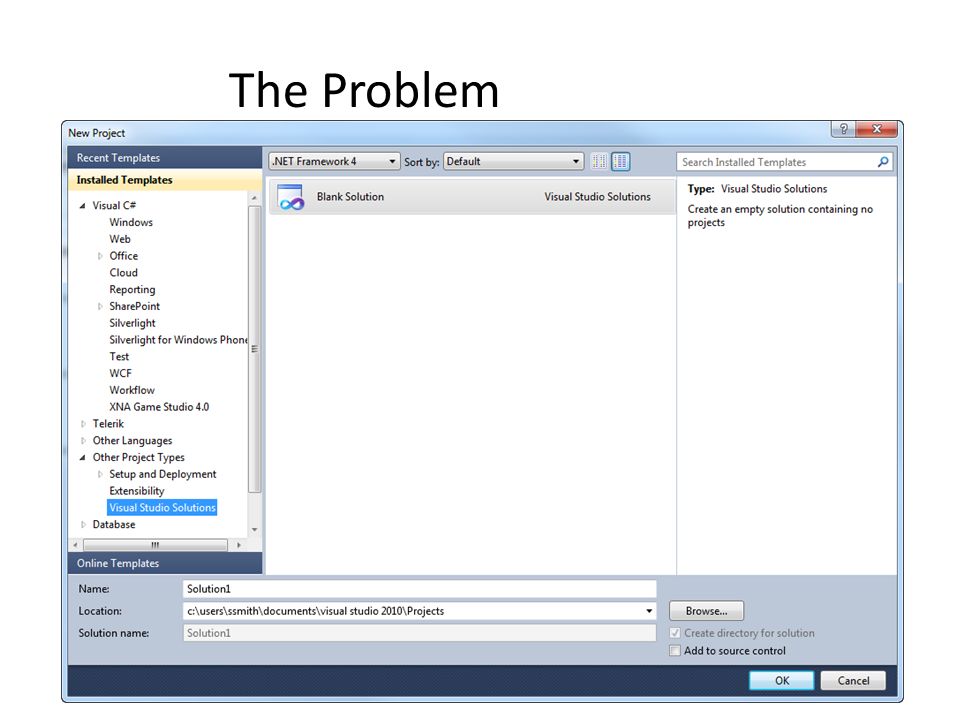Open the Online Templates section
Image resolution: width=960 pixels, height=720 pixels.
(x=165, y=563)
